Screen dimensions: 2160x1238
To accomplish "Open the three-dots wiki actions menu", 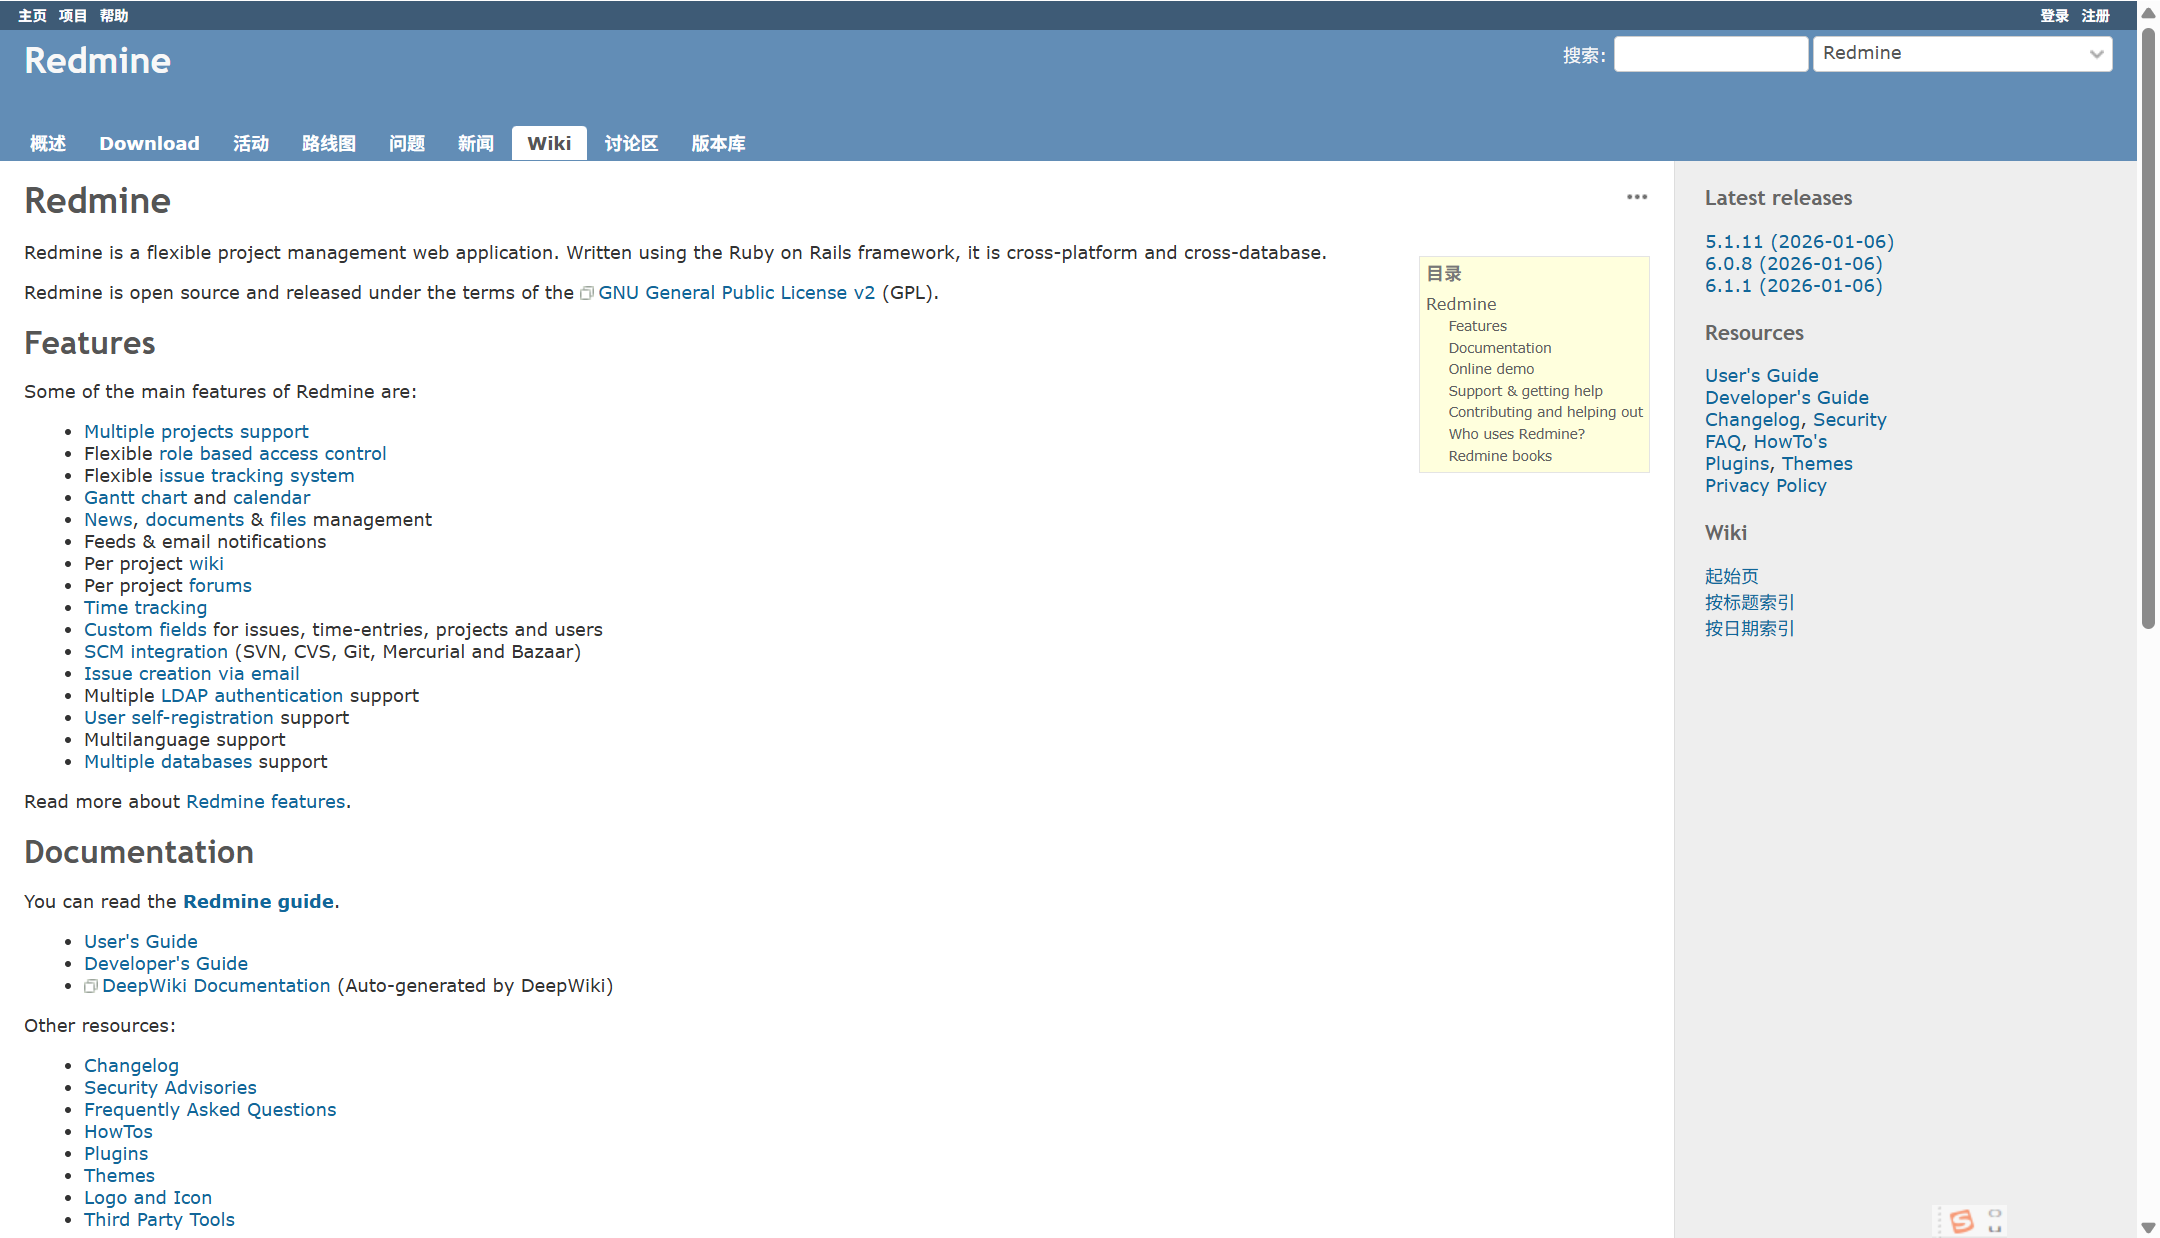I will 1636,197.
